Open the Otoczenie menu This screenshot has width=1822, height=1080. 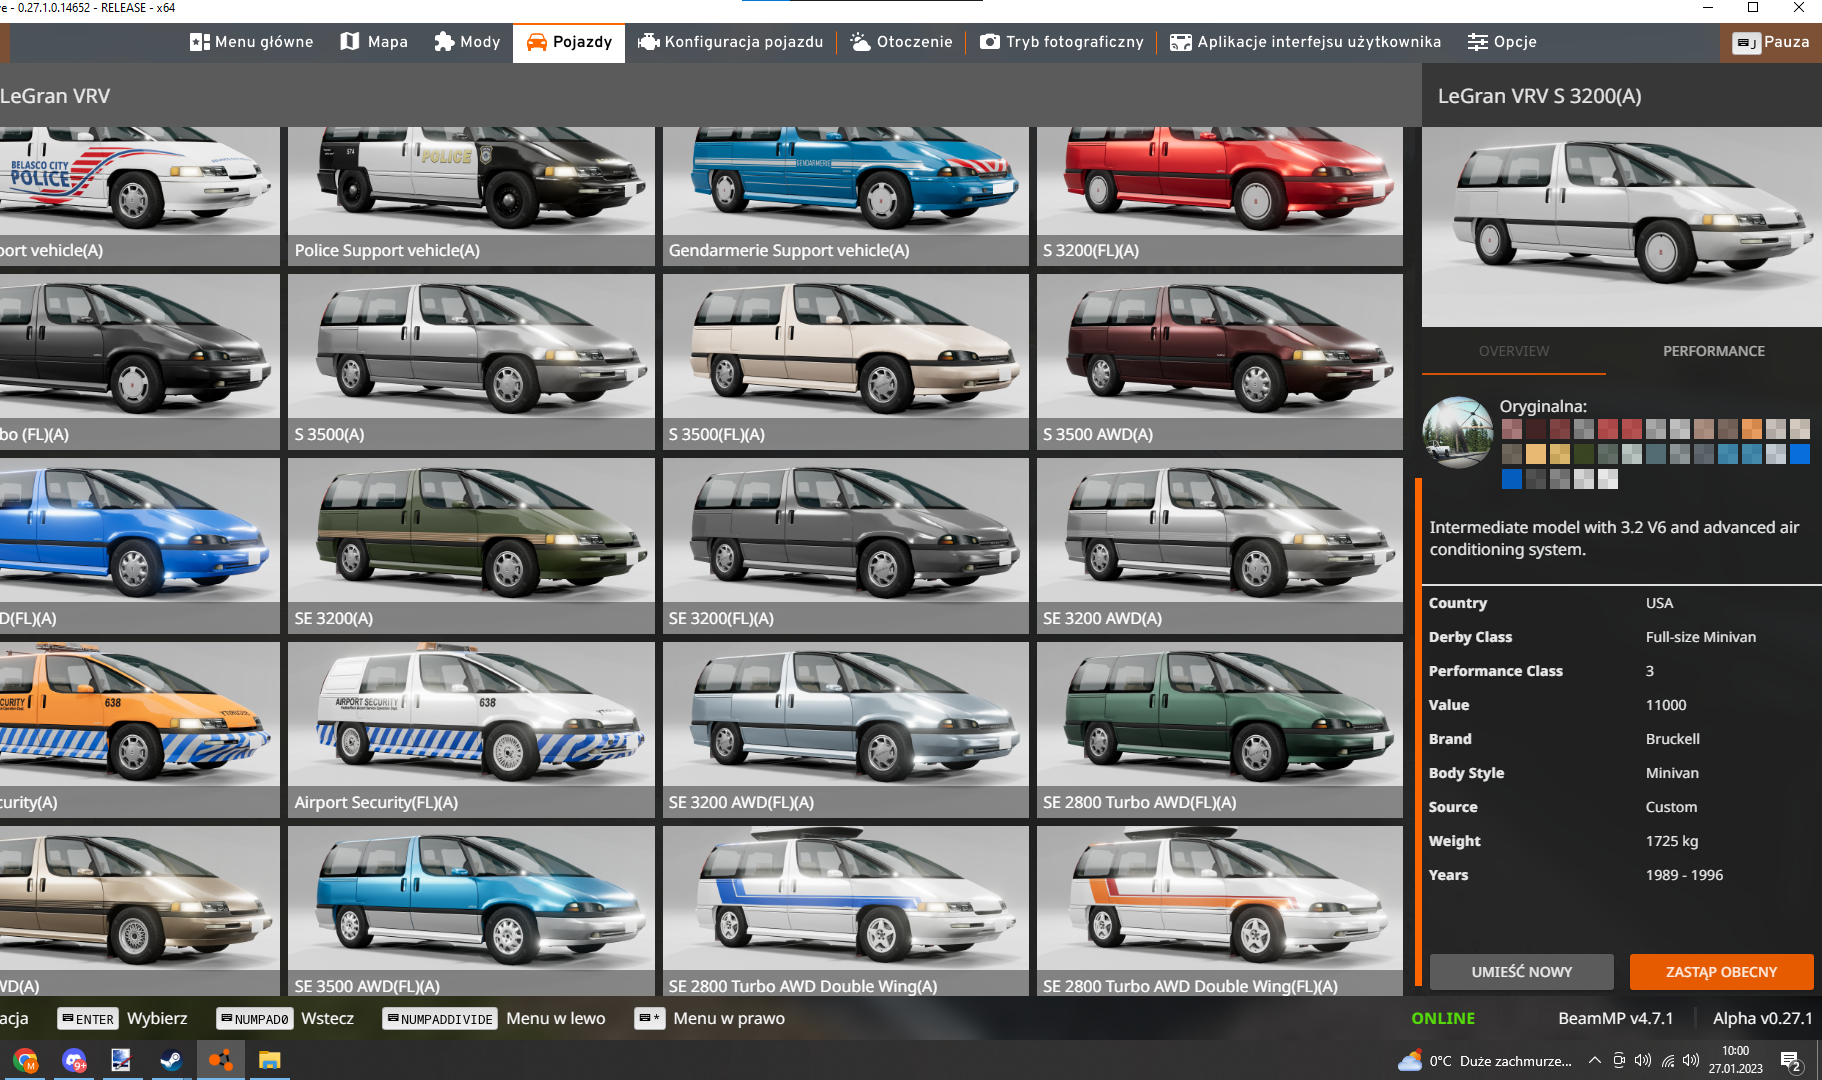coord(901,42)
